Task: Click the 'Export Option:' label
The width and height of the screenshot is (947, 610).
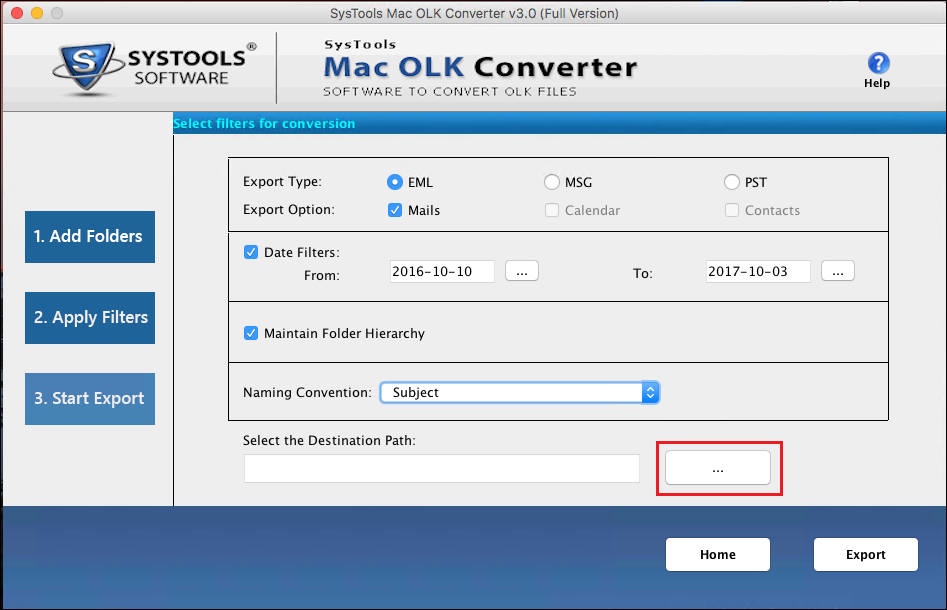Action: 289,210
